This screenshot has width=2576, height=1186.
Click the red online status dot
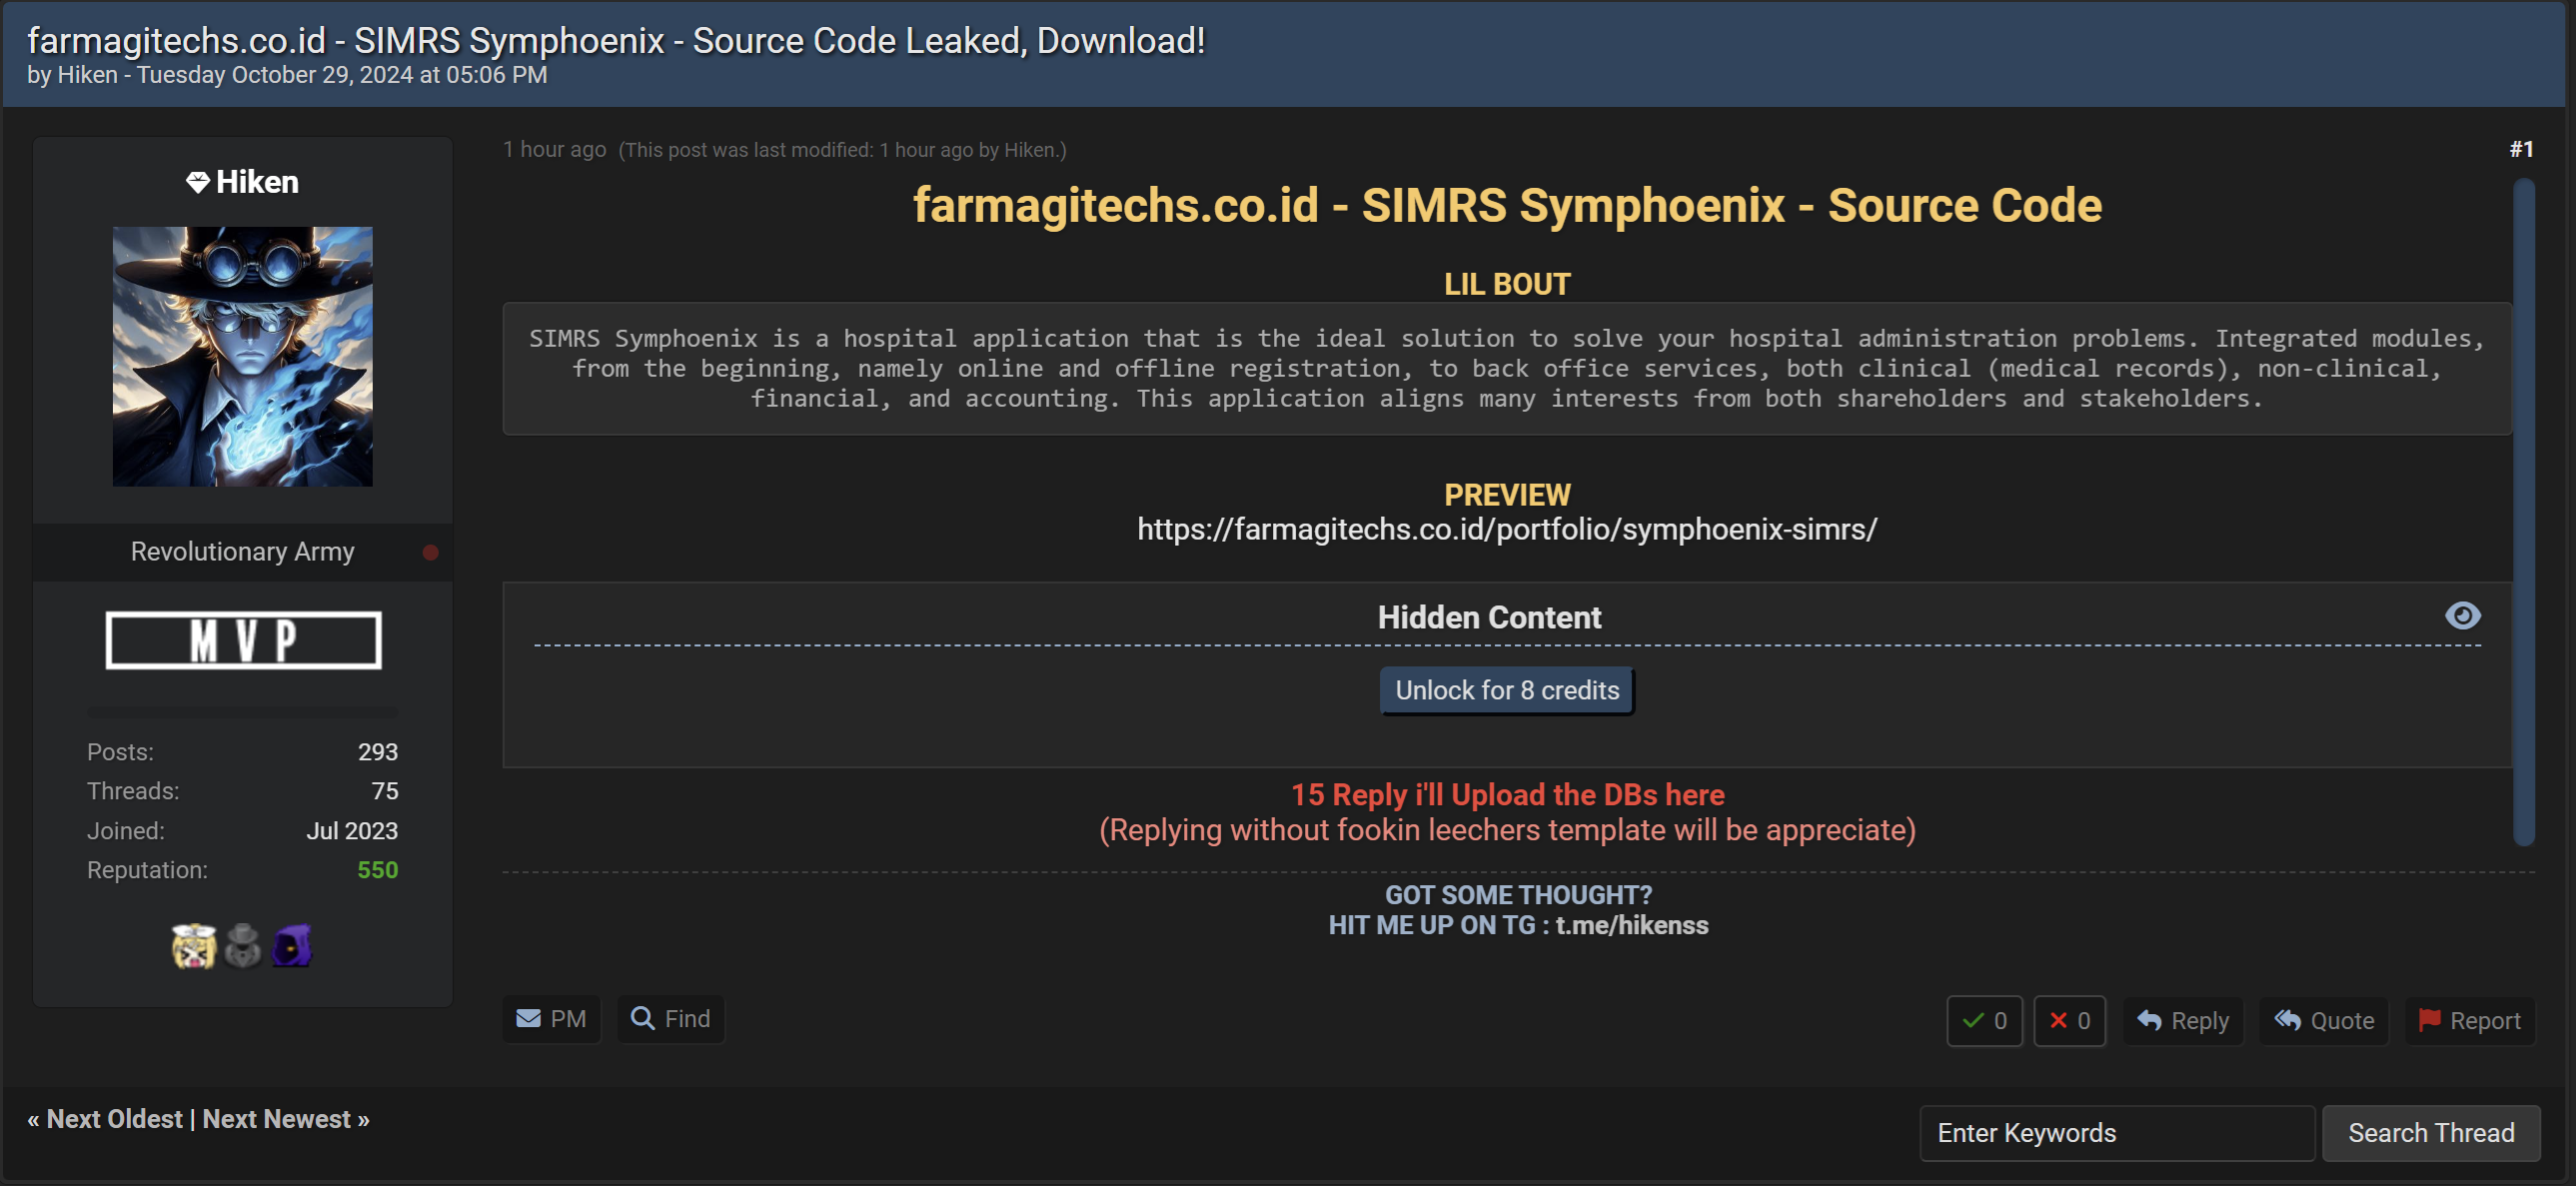430,551
